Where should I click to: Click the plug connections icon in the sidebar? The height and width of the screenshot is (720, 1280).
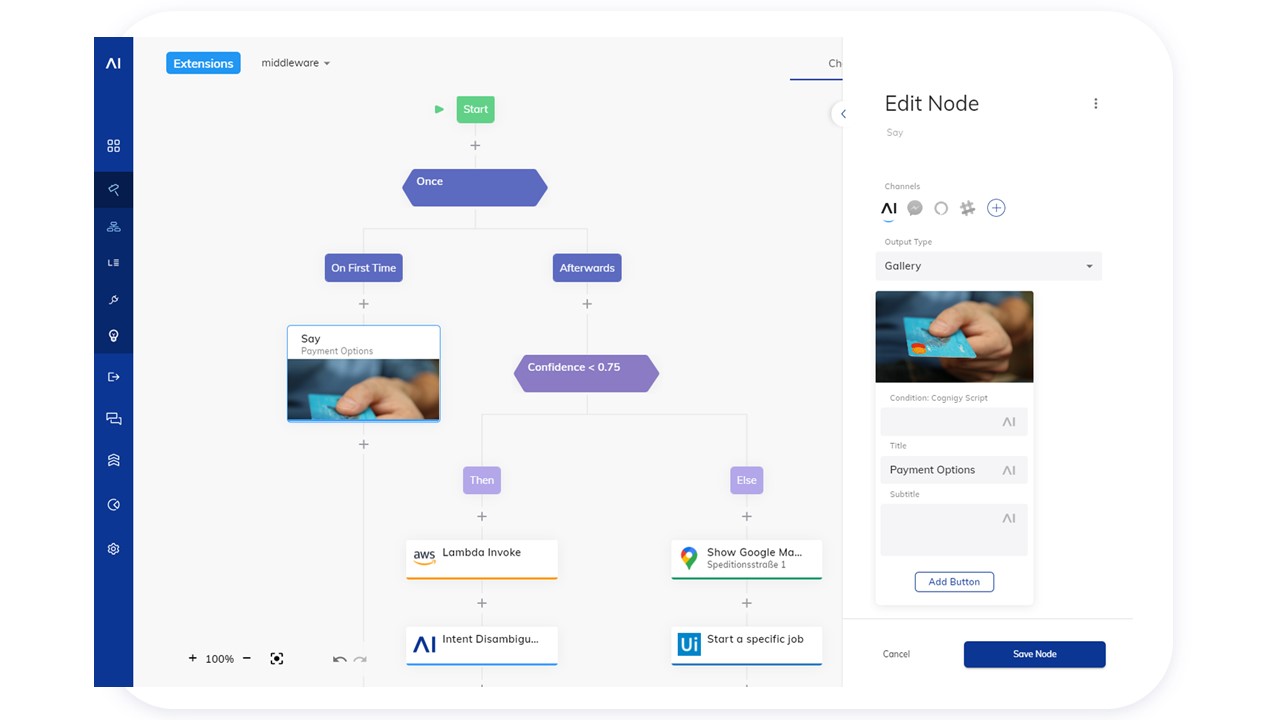pos(113,300)
